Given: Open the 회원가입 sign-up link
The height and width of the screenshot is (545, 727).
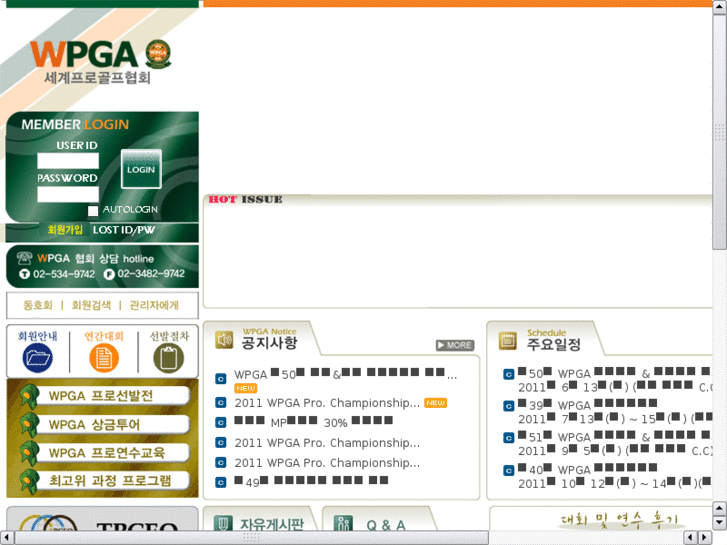Looking at the screenshot, I should point(65,230).
